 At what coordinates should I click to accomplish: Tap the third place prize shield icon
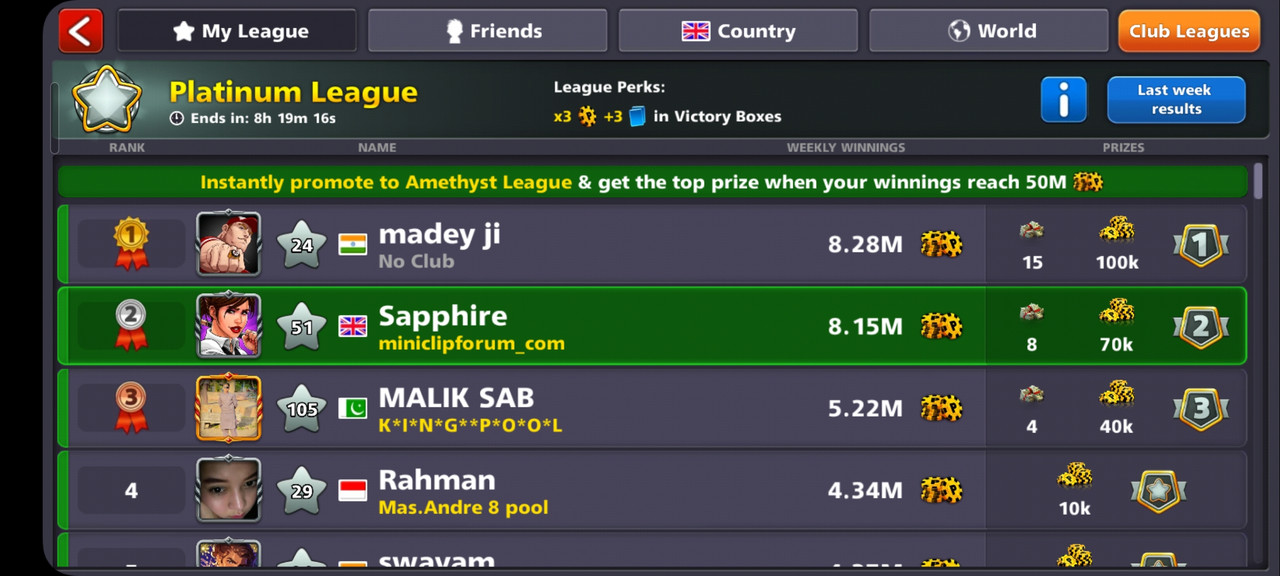1201,409
